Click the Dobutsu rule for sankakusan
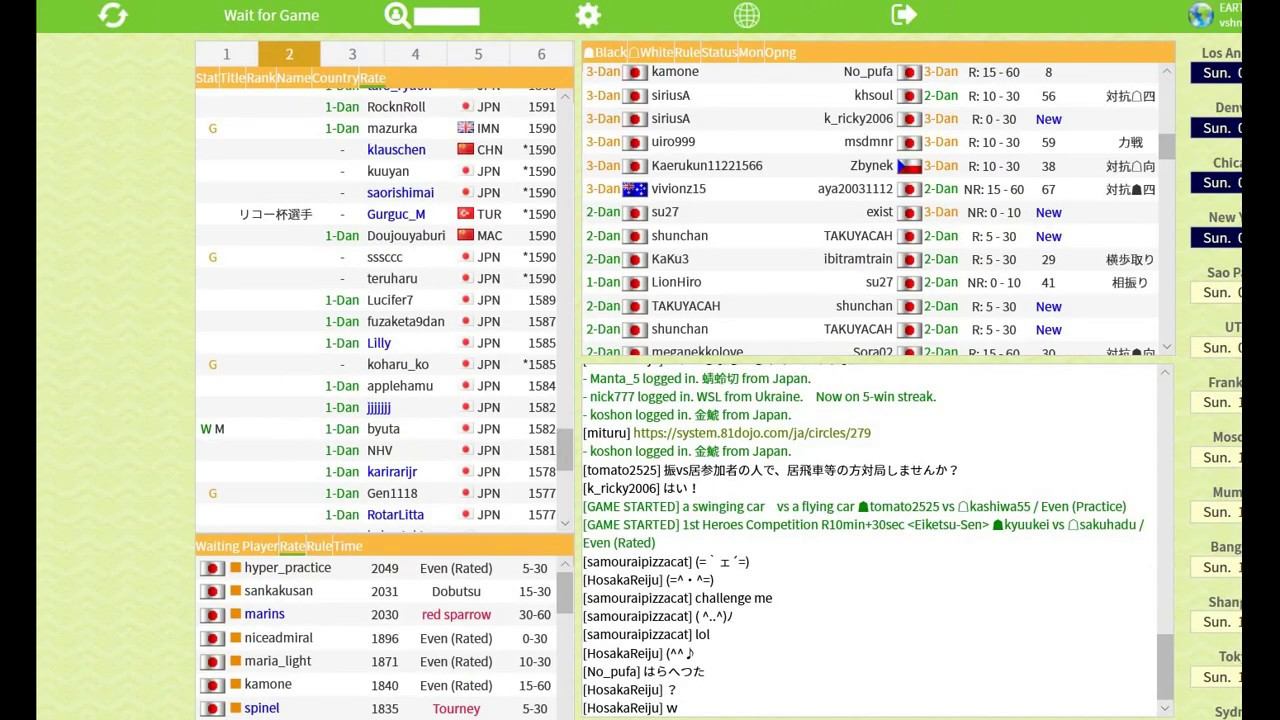Viewport: 1280px width, 720px height. point(456,591)
